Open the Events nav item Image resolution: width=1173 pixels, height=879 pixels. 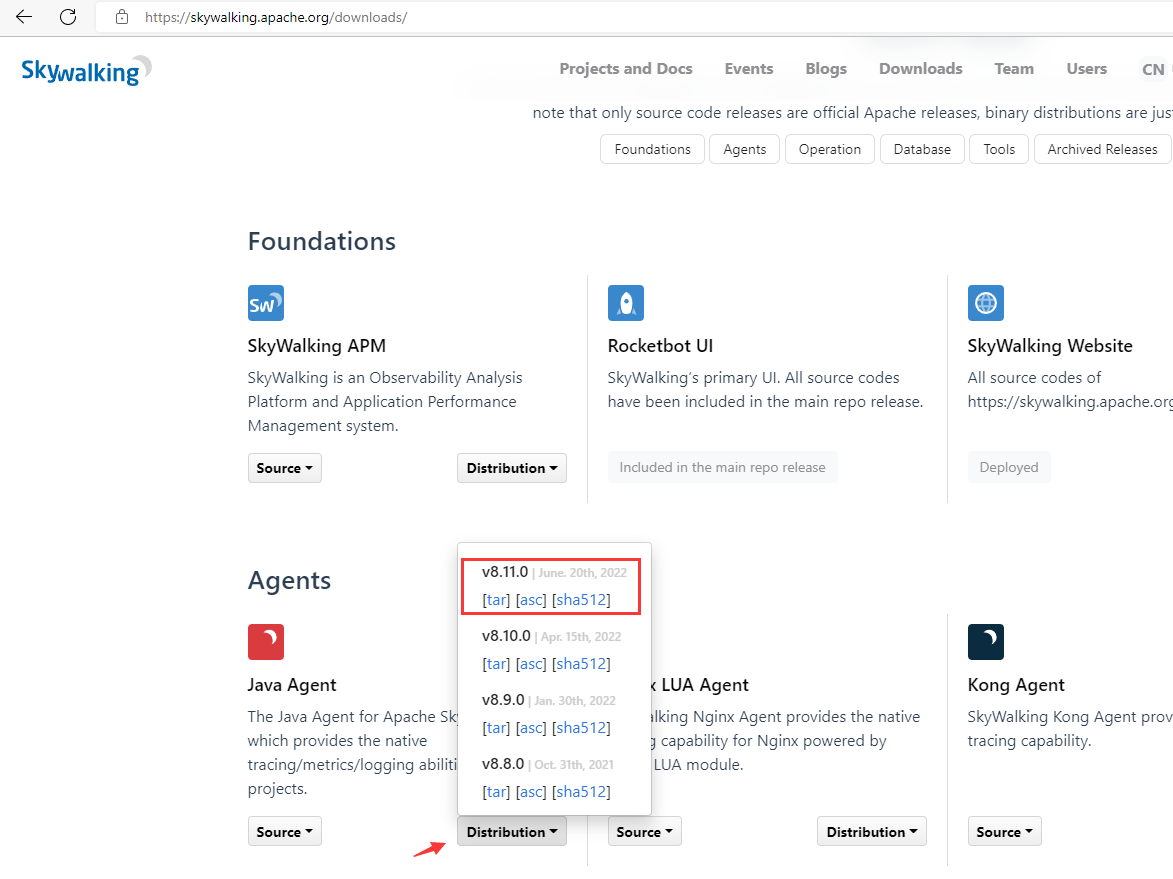(749, 69)
